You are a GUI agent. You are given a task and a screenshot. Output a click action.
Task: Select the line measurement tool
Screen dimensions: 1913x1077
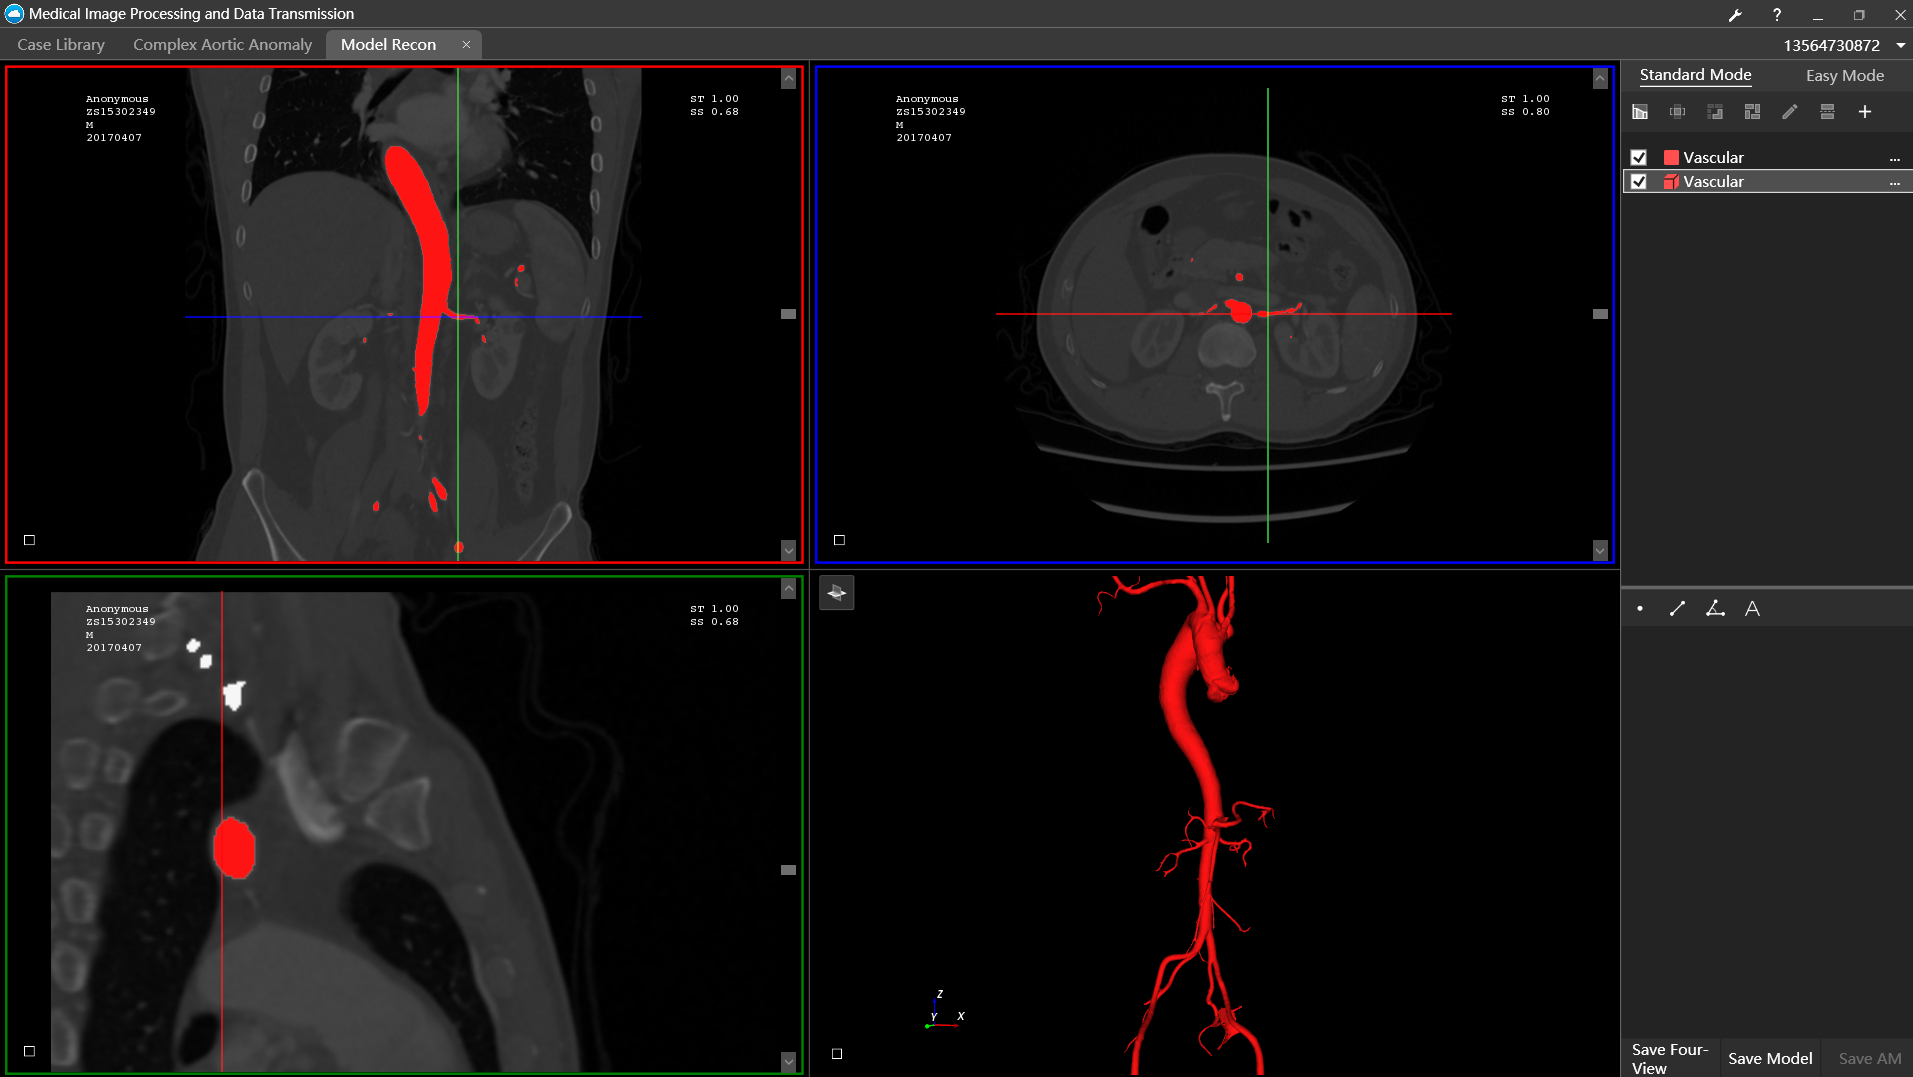[1678, 609]
